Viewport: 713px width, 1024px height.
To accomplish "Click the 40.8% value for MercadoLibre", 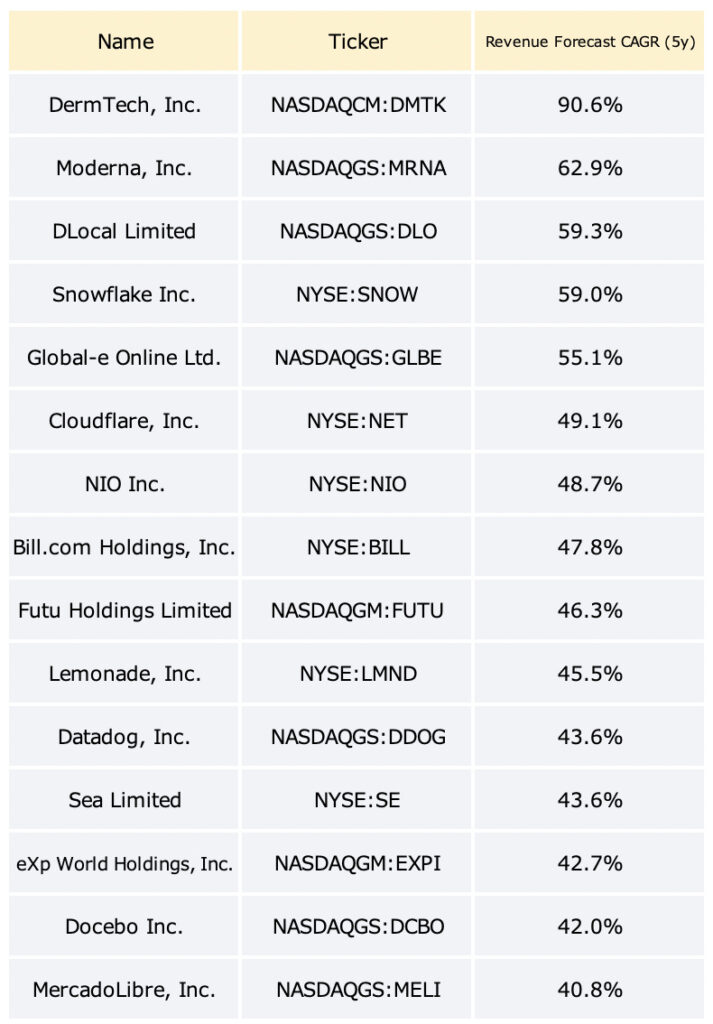I will 589,989.
